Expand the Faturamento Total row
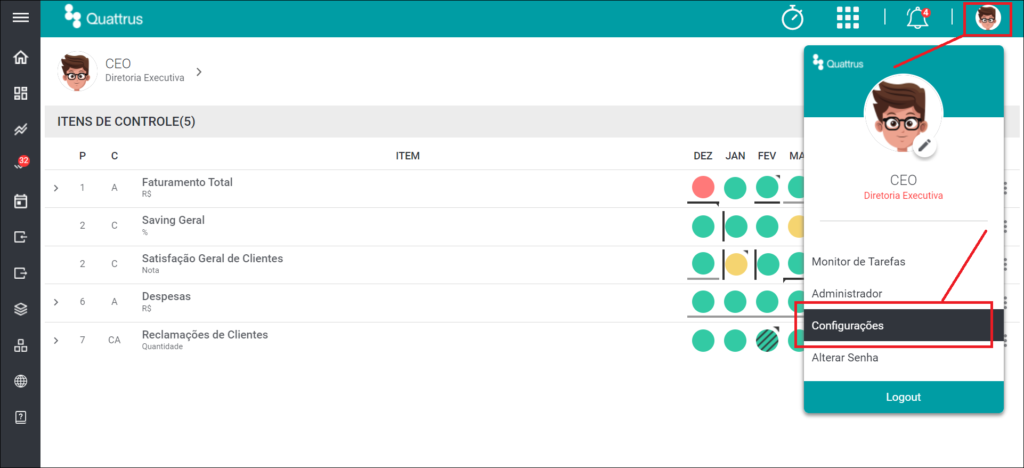The height and width of the screenshot is (468, 1024). [56, 188]
